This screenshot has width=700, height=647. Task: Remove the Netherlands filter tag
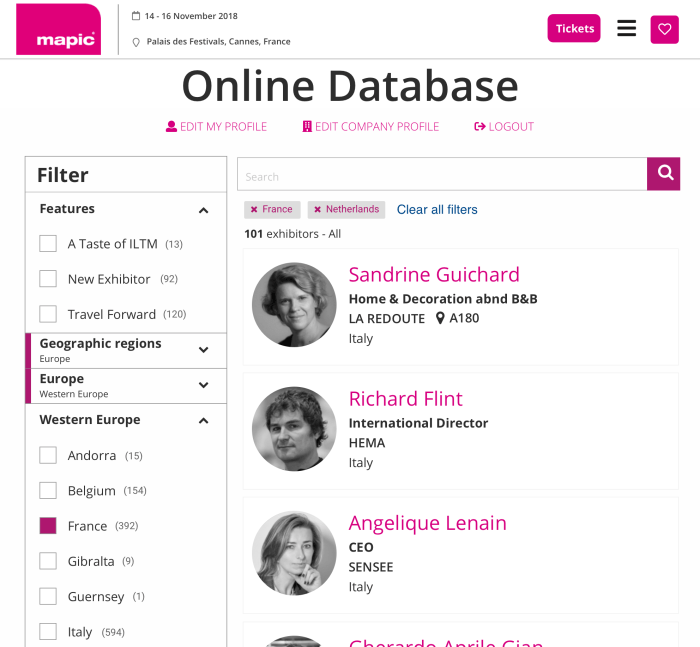point(317,210)
